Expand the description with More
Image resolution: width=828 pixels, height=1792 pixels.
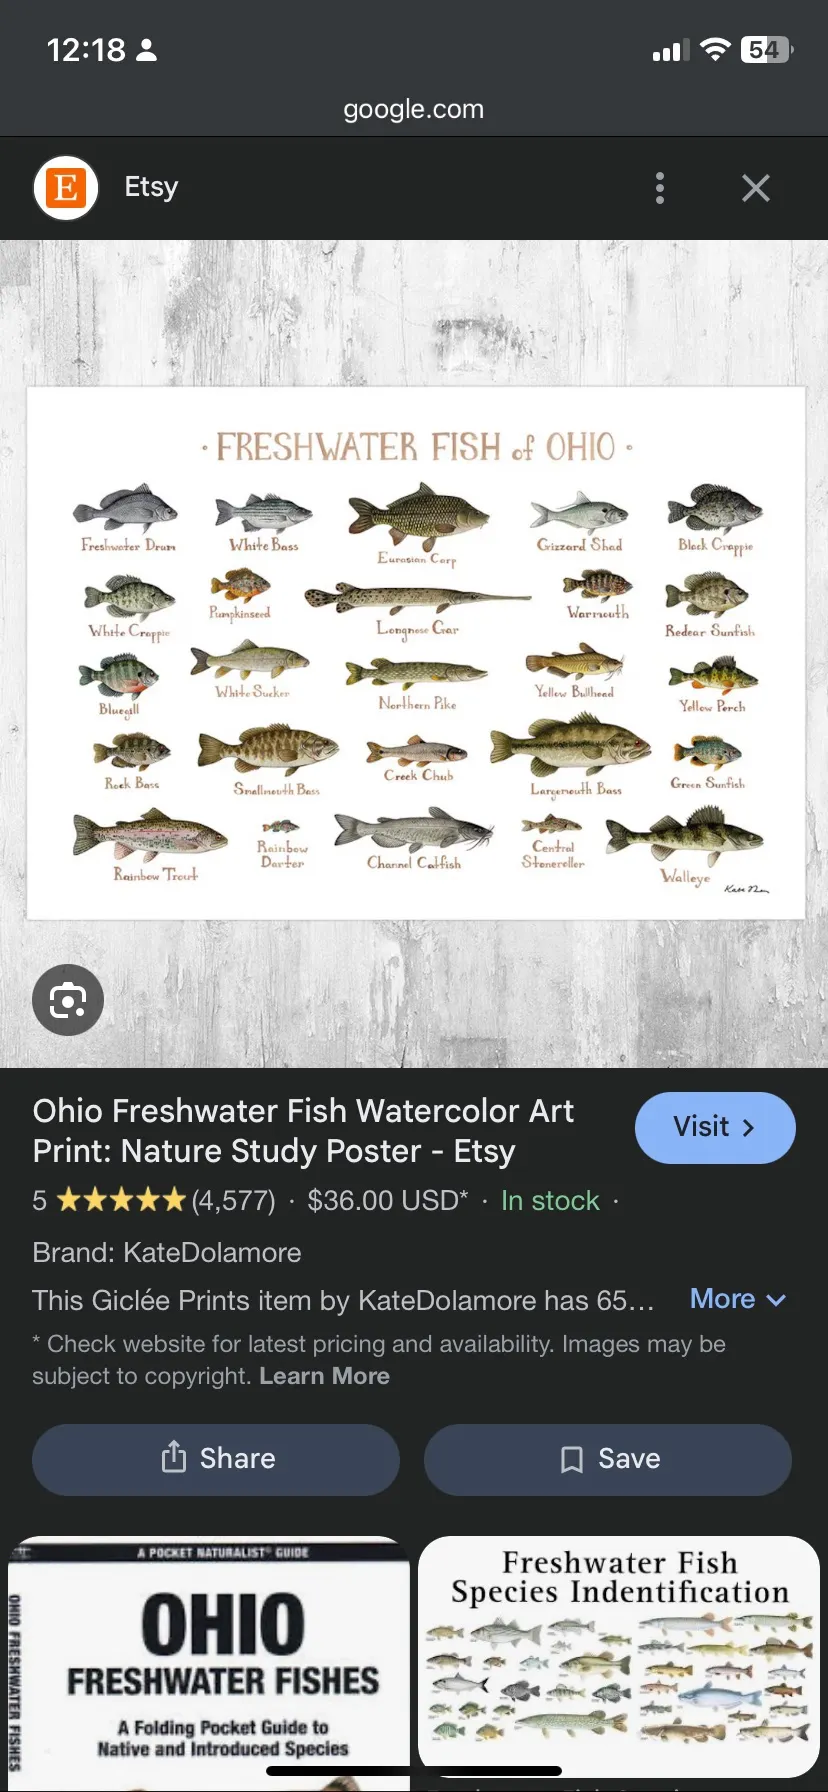722,1299
